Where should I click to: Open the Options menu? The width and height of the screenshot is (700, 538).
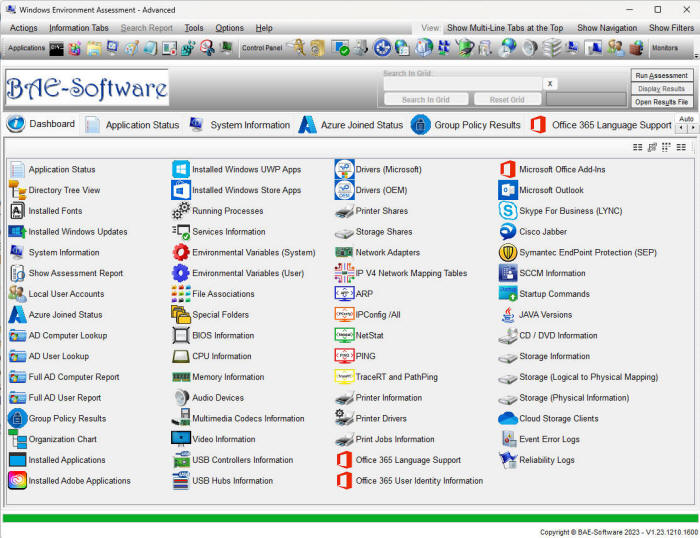tap(229, 28)
